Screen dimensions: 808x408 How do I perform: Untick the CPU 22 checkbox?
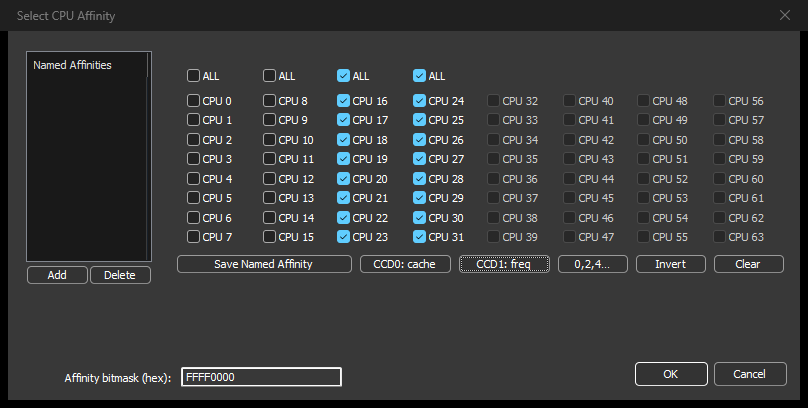point(343,218)
